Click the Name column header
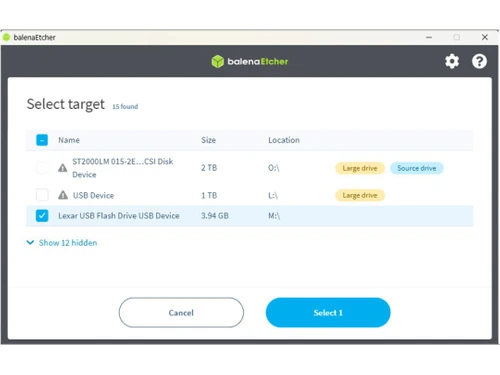The height and width of the screenshot is (375, 500). click(x=69, y=140)
